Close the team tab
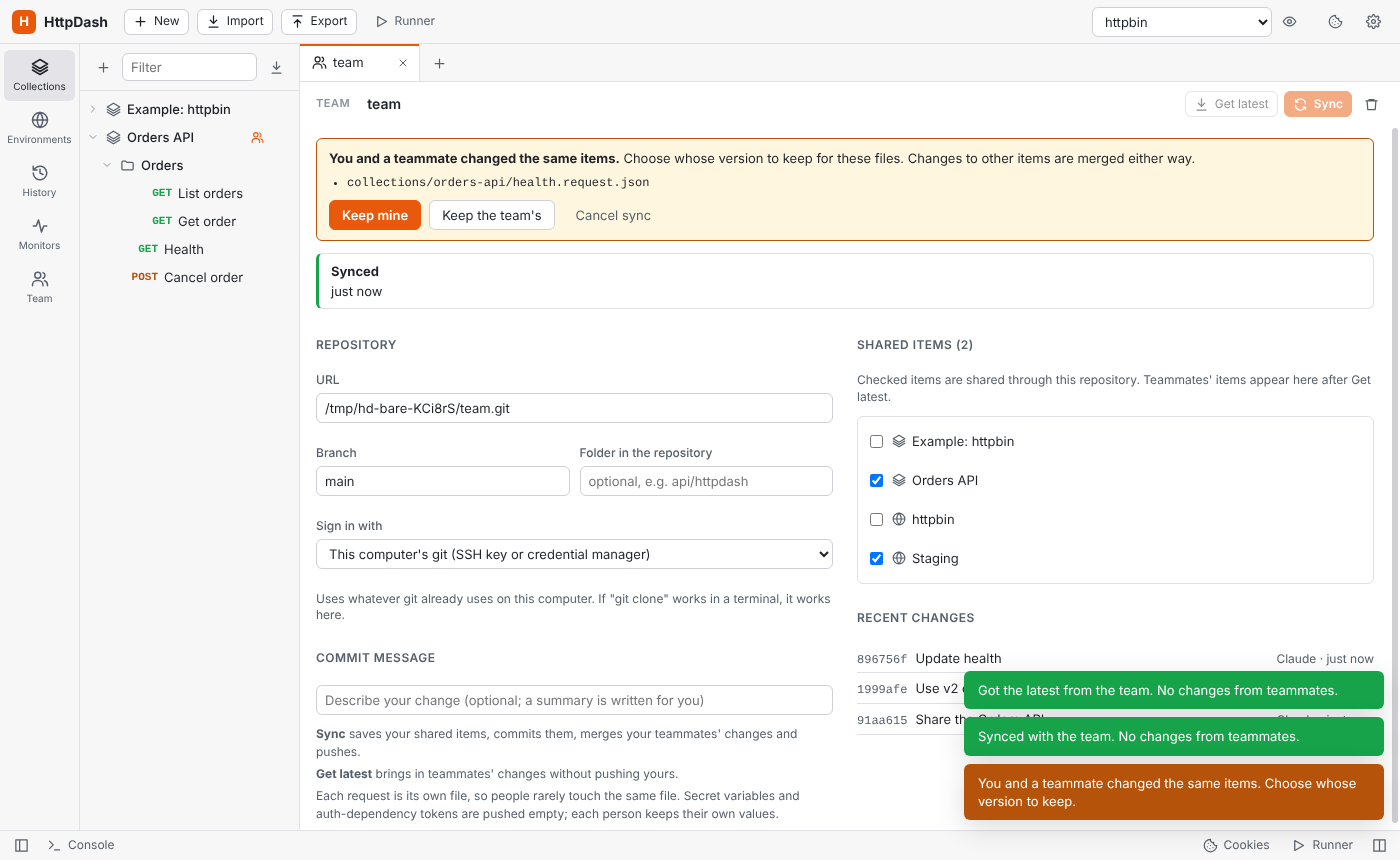 click(x=403, y=63)
